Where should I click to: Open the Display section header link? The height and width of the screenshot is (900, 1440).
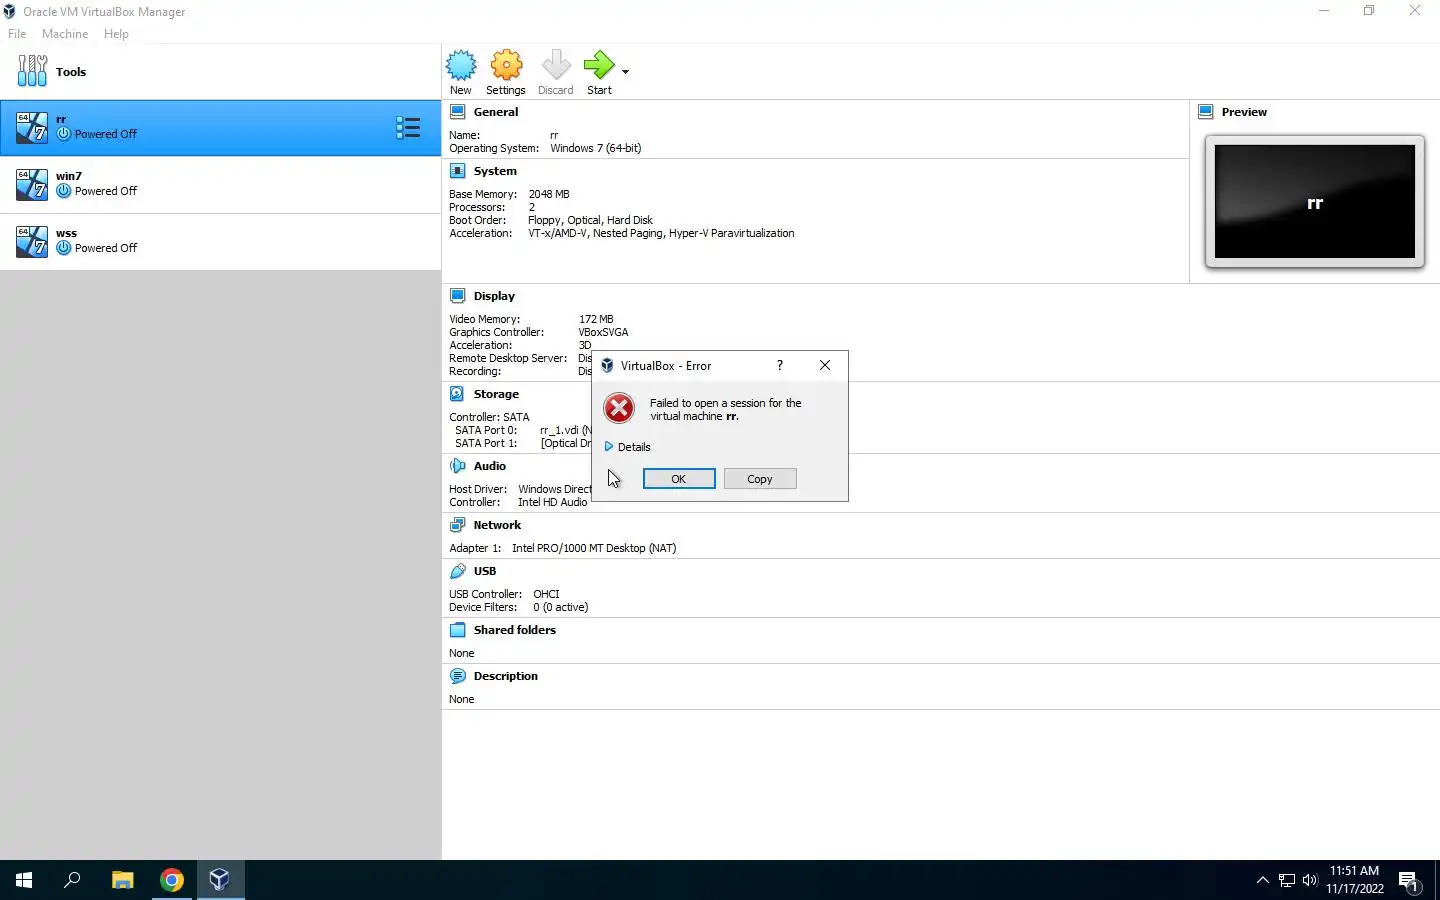point(494,296)
